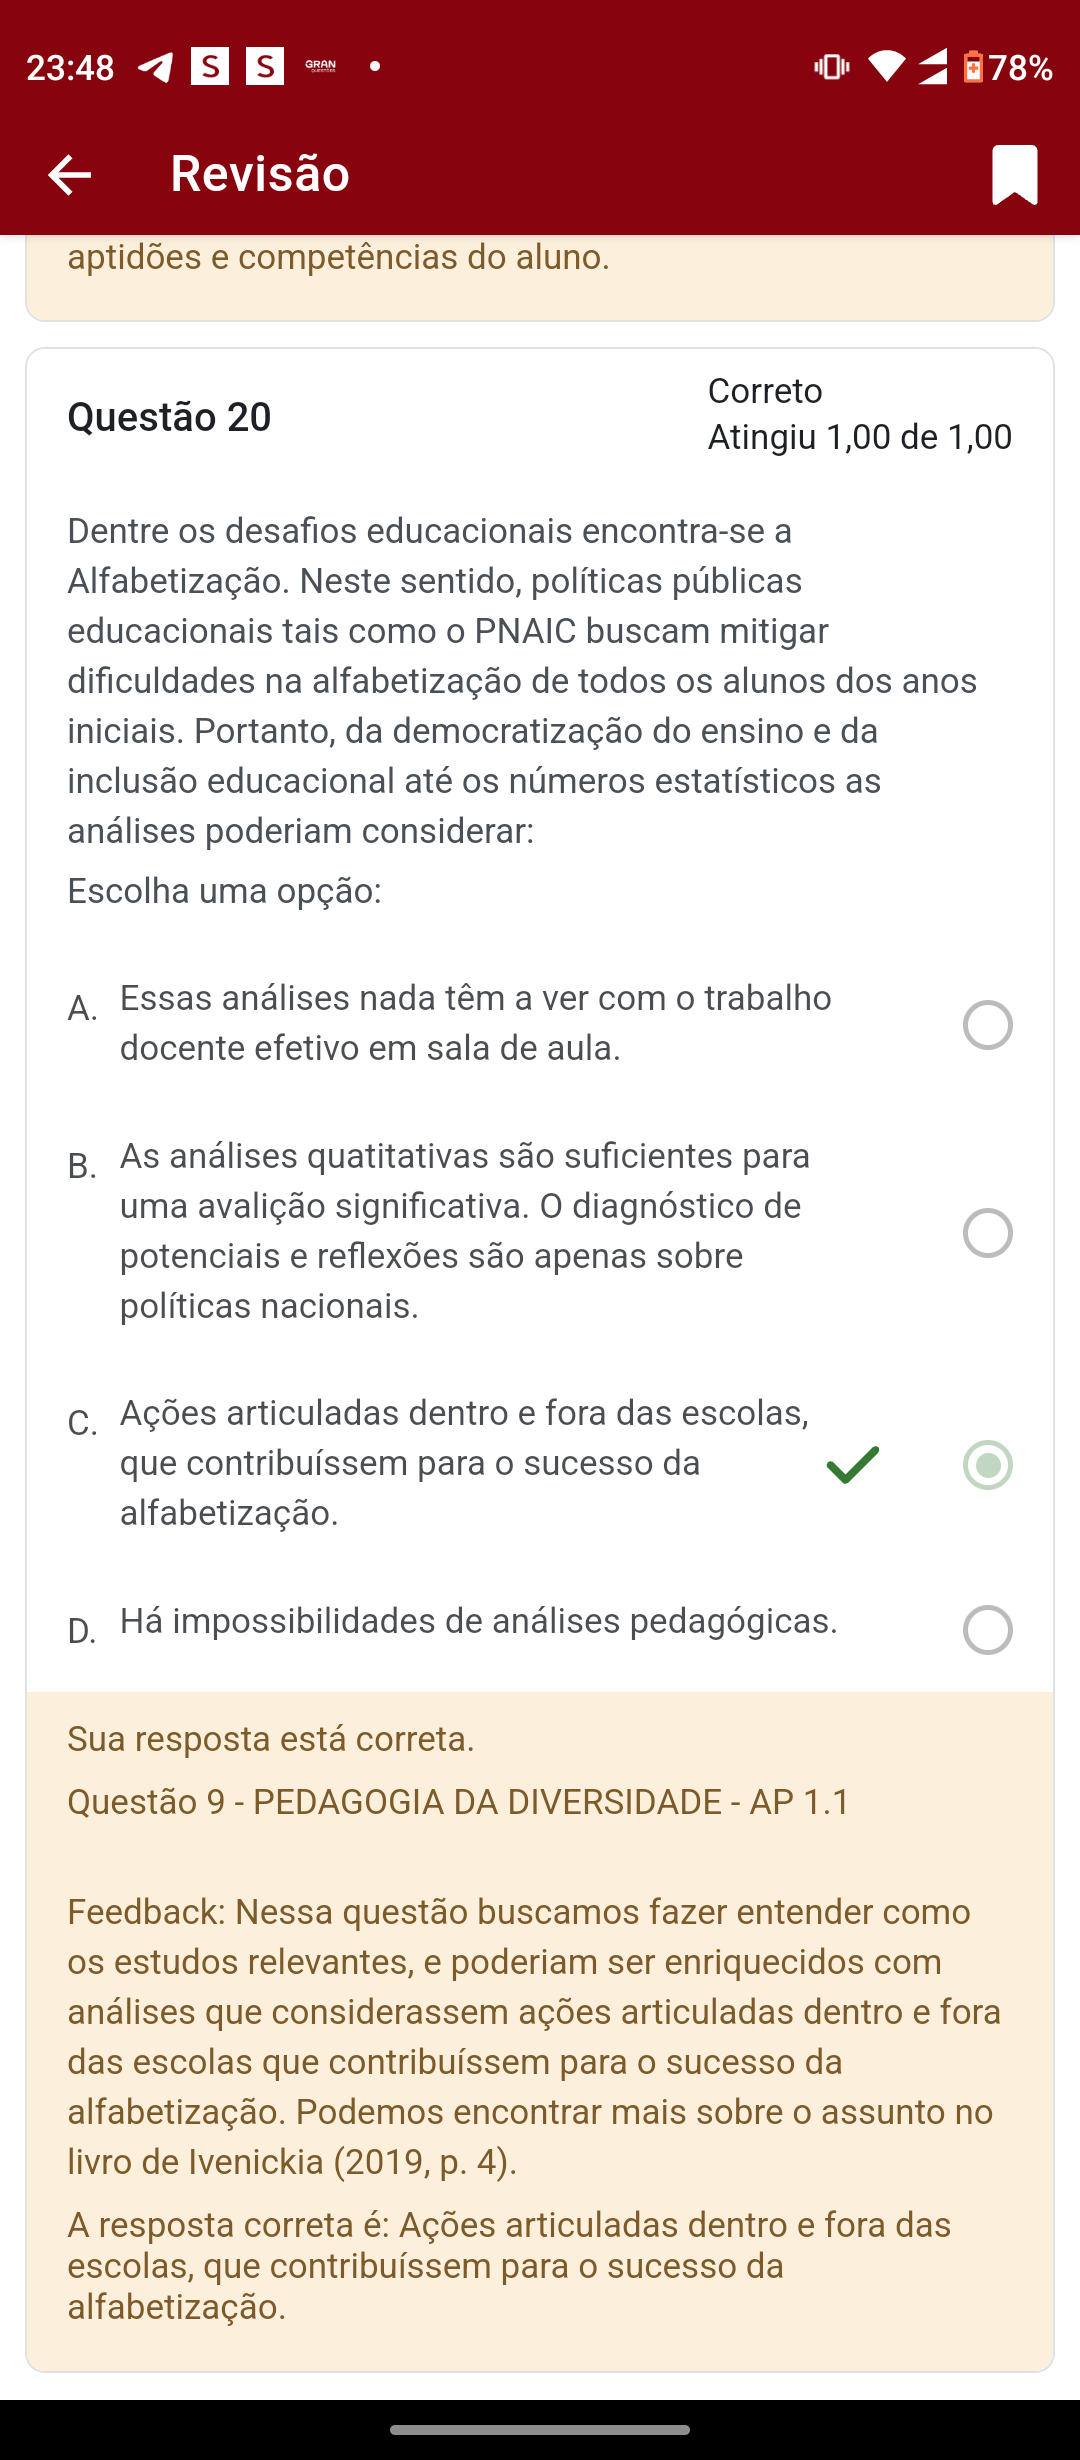The height and width of the screenshot is (2460, 1080).
Task: Tap the battery status icon
Action: (973, 67)
